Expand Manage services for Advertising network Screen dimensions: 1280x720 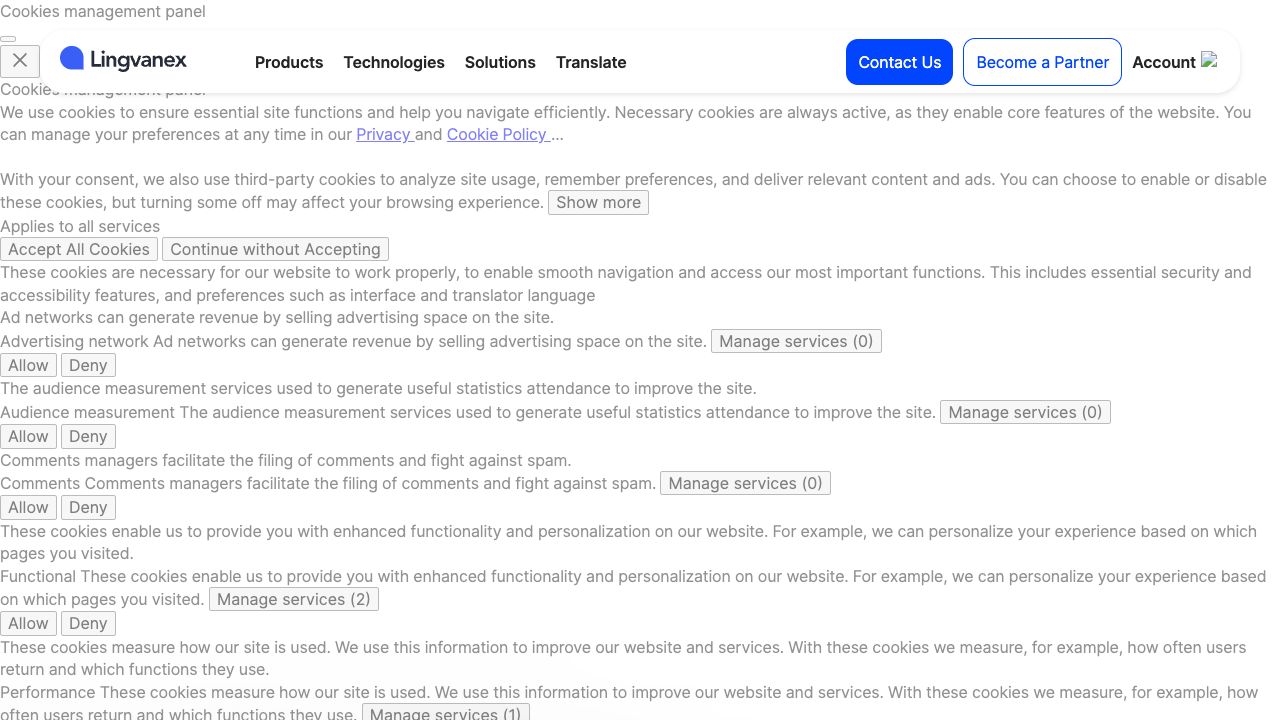click(x=796, y=341)
